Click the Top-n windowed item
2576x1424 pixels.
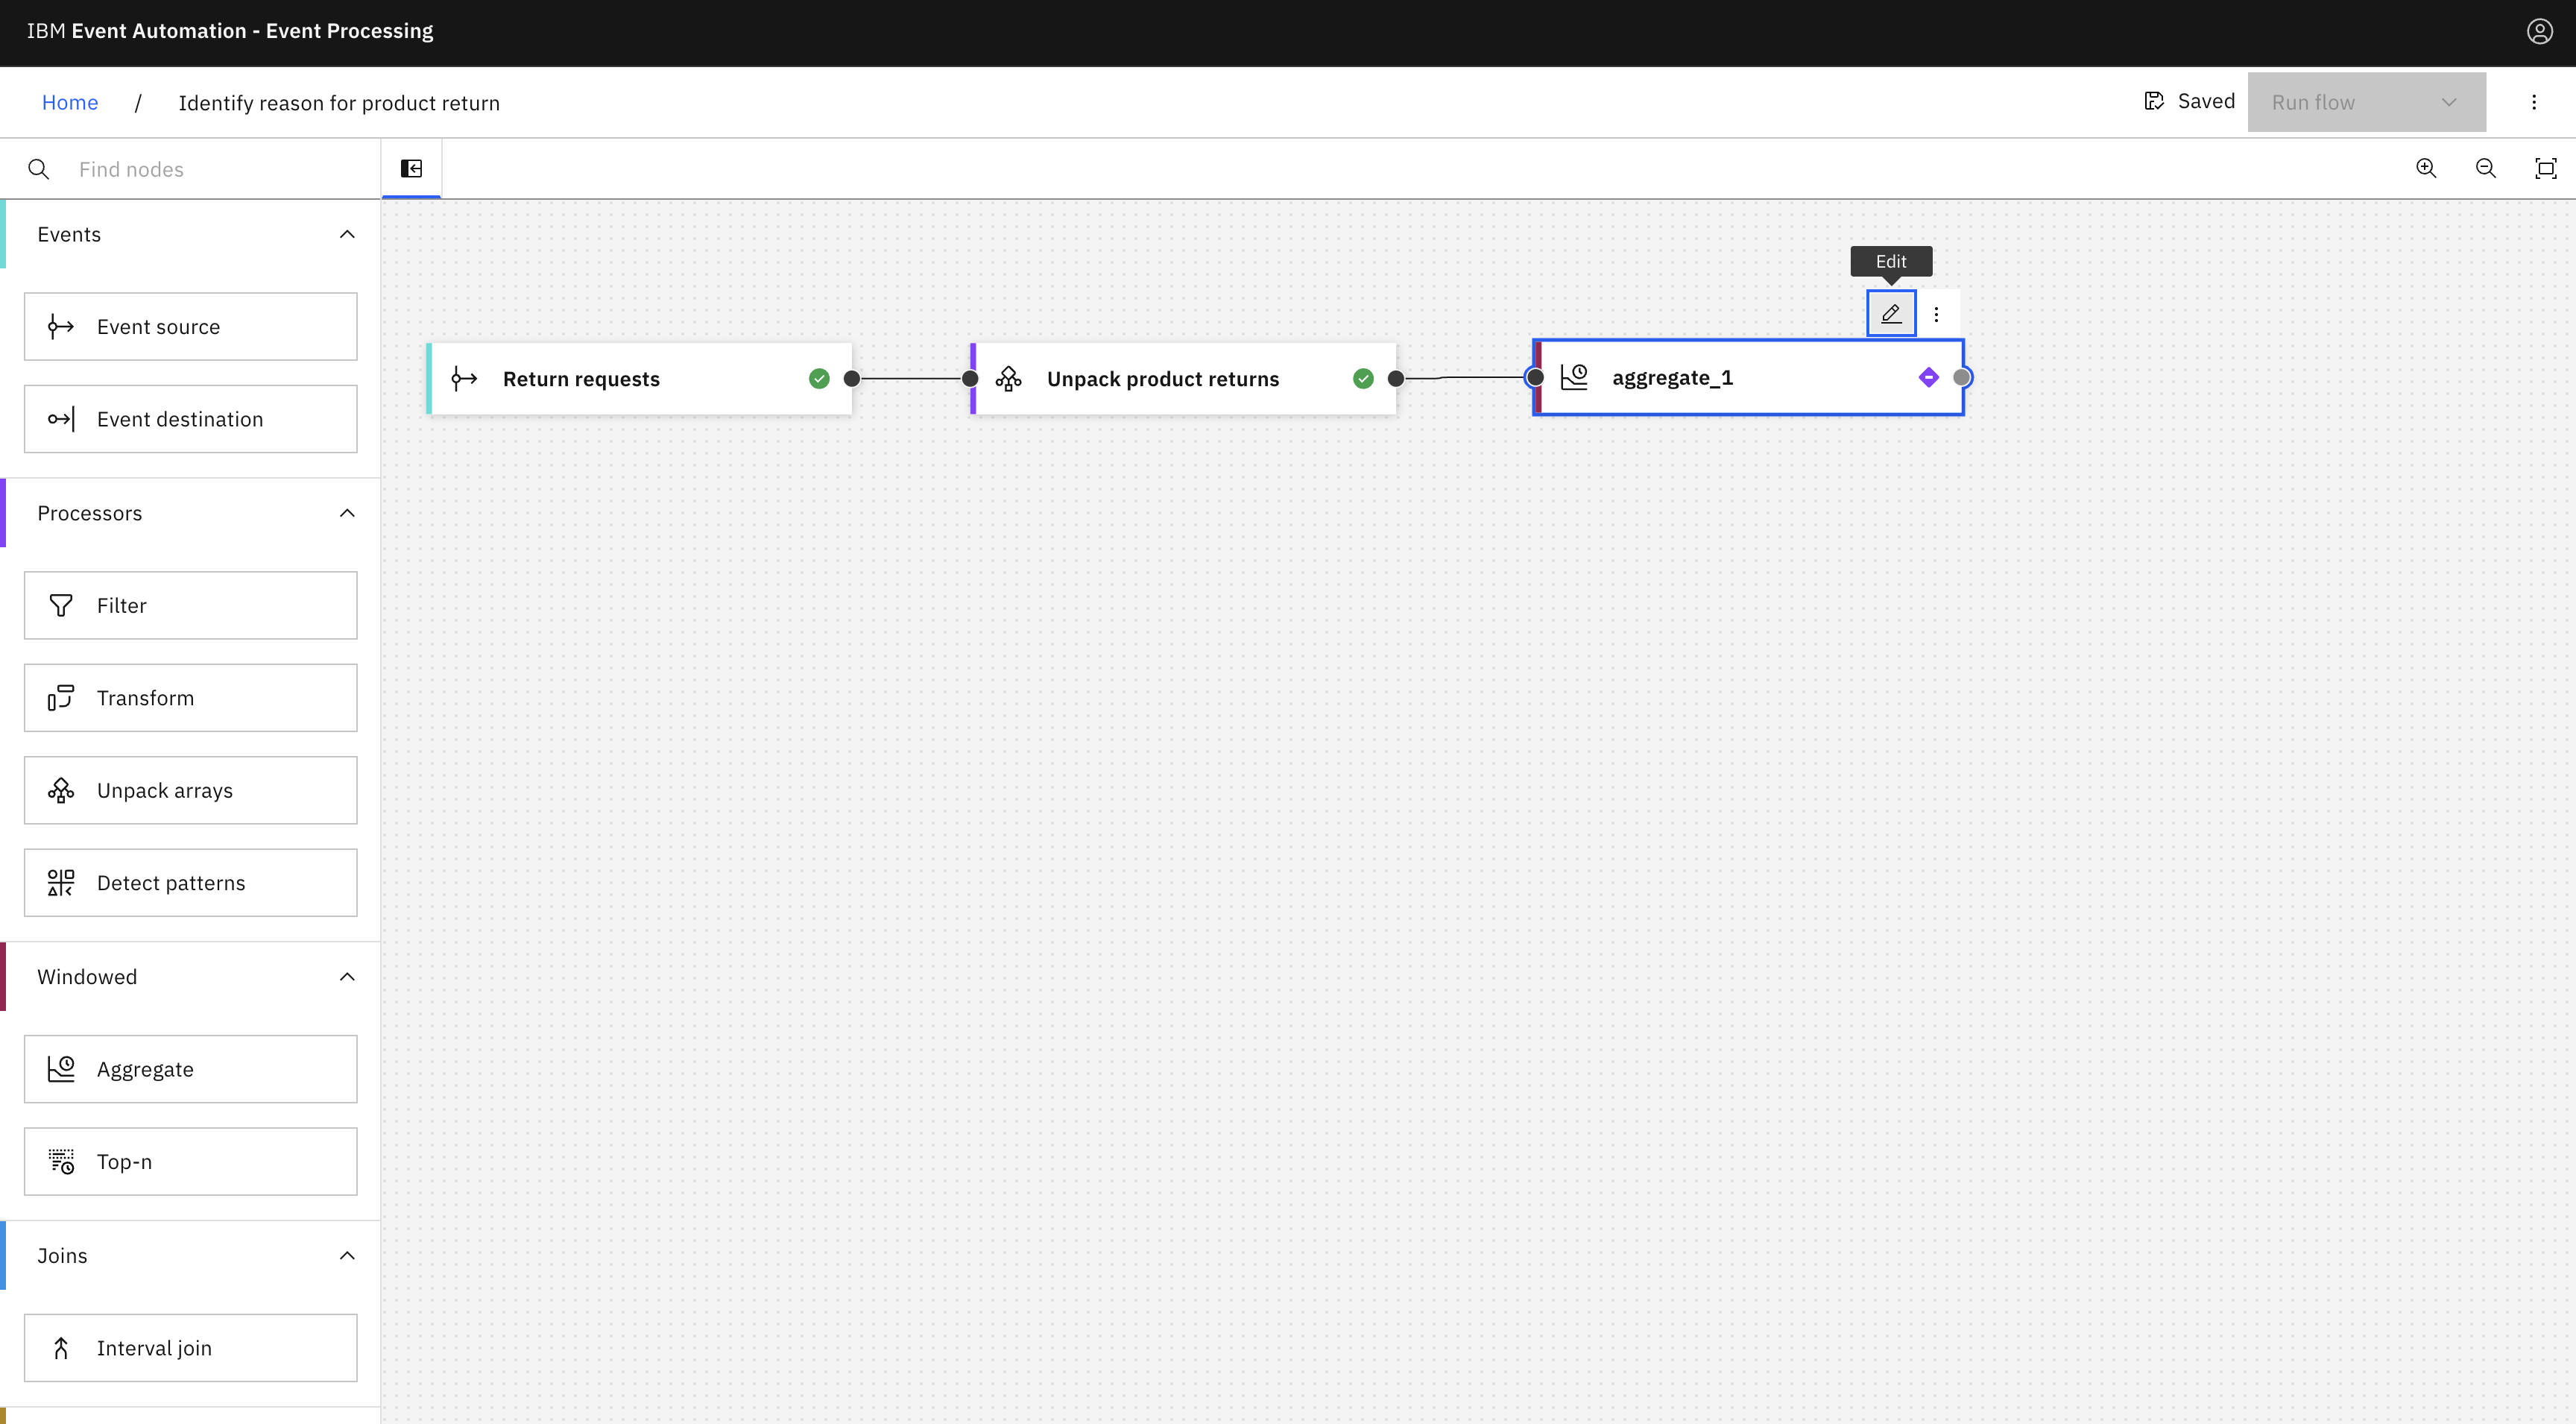(191, 1162)
